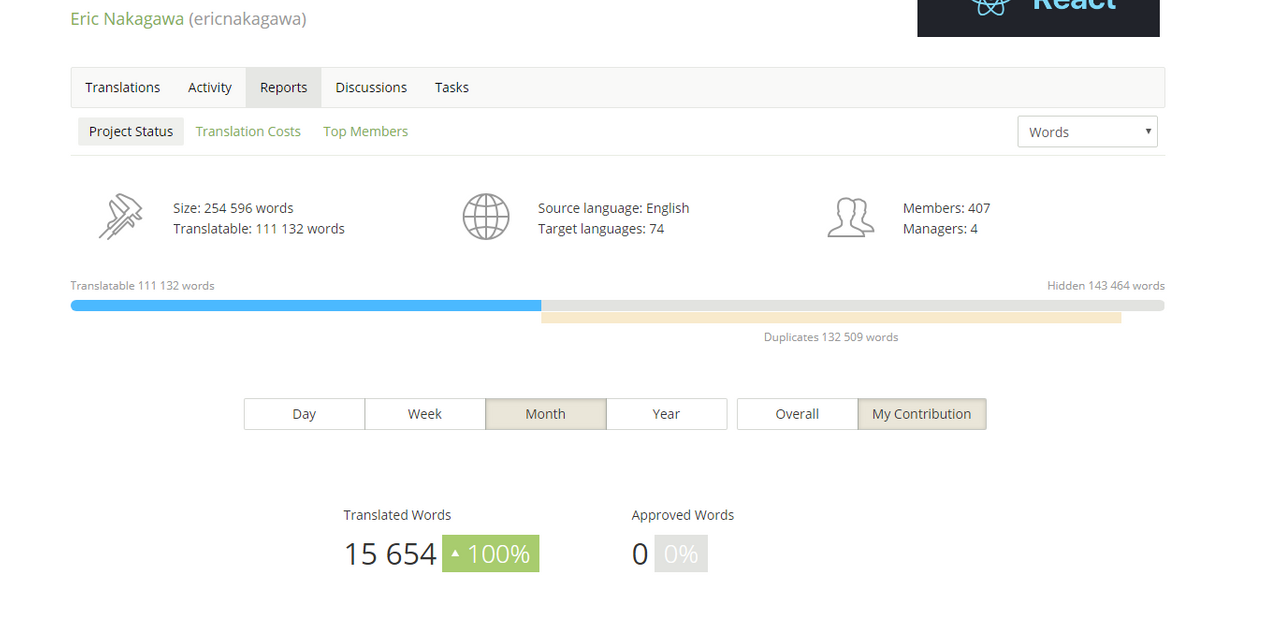Image resolution: width=1280 pixels, height=617 pixels.
Task: Click the grey 0% badge
Action: click(x=681, y=553)
